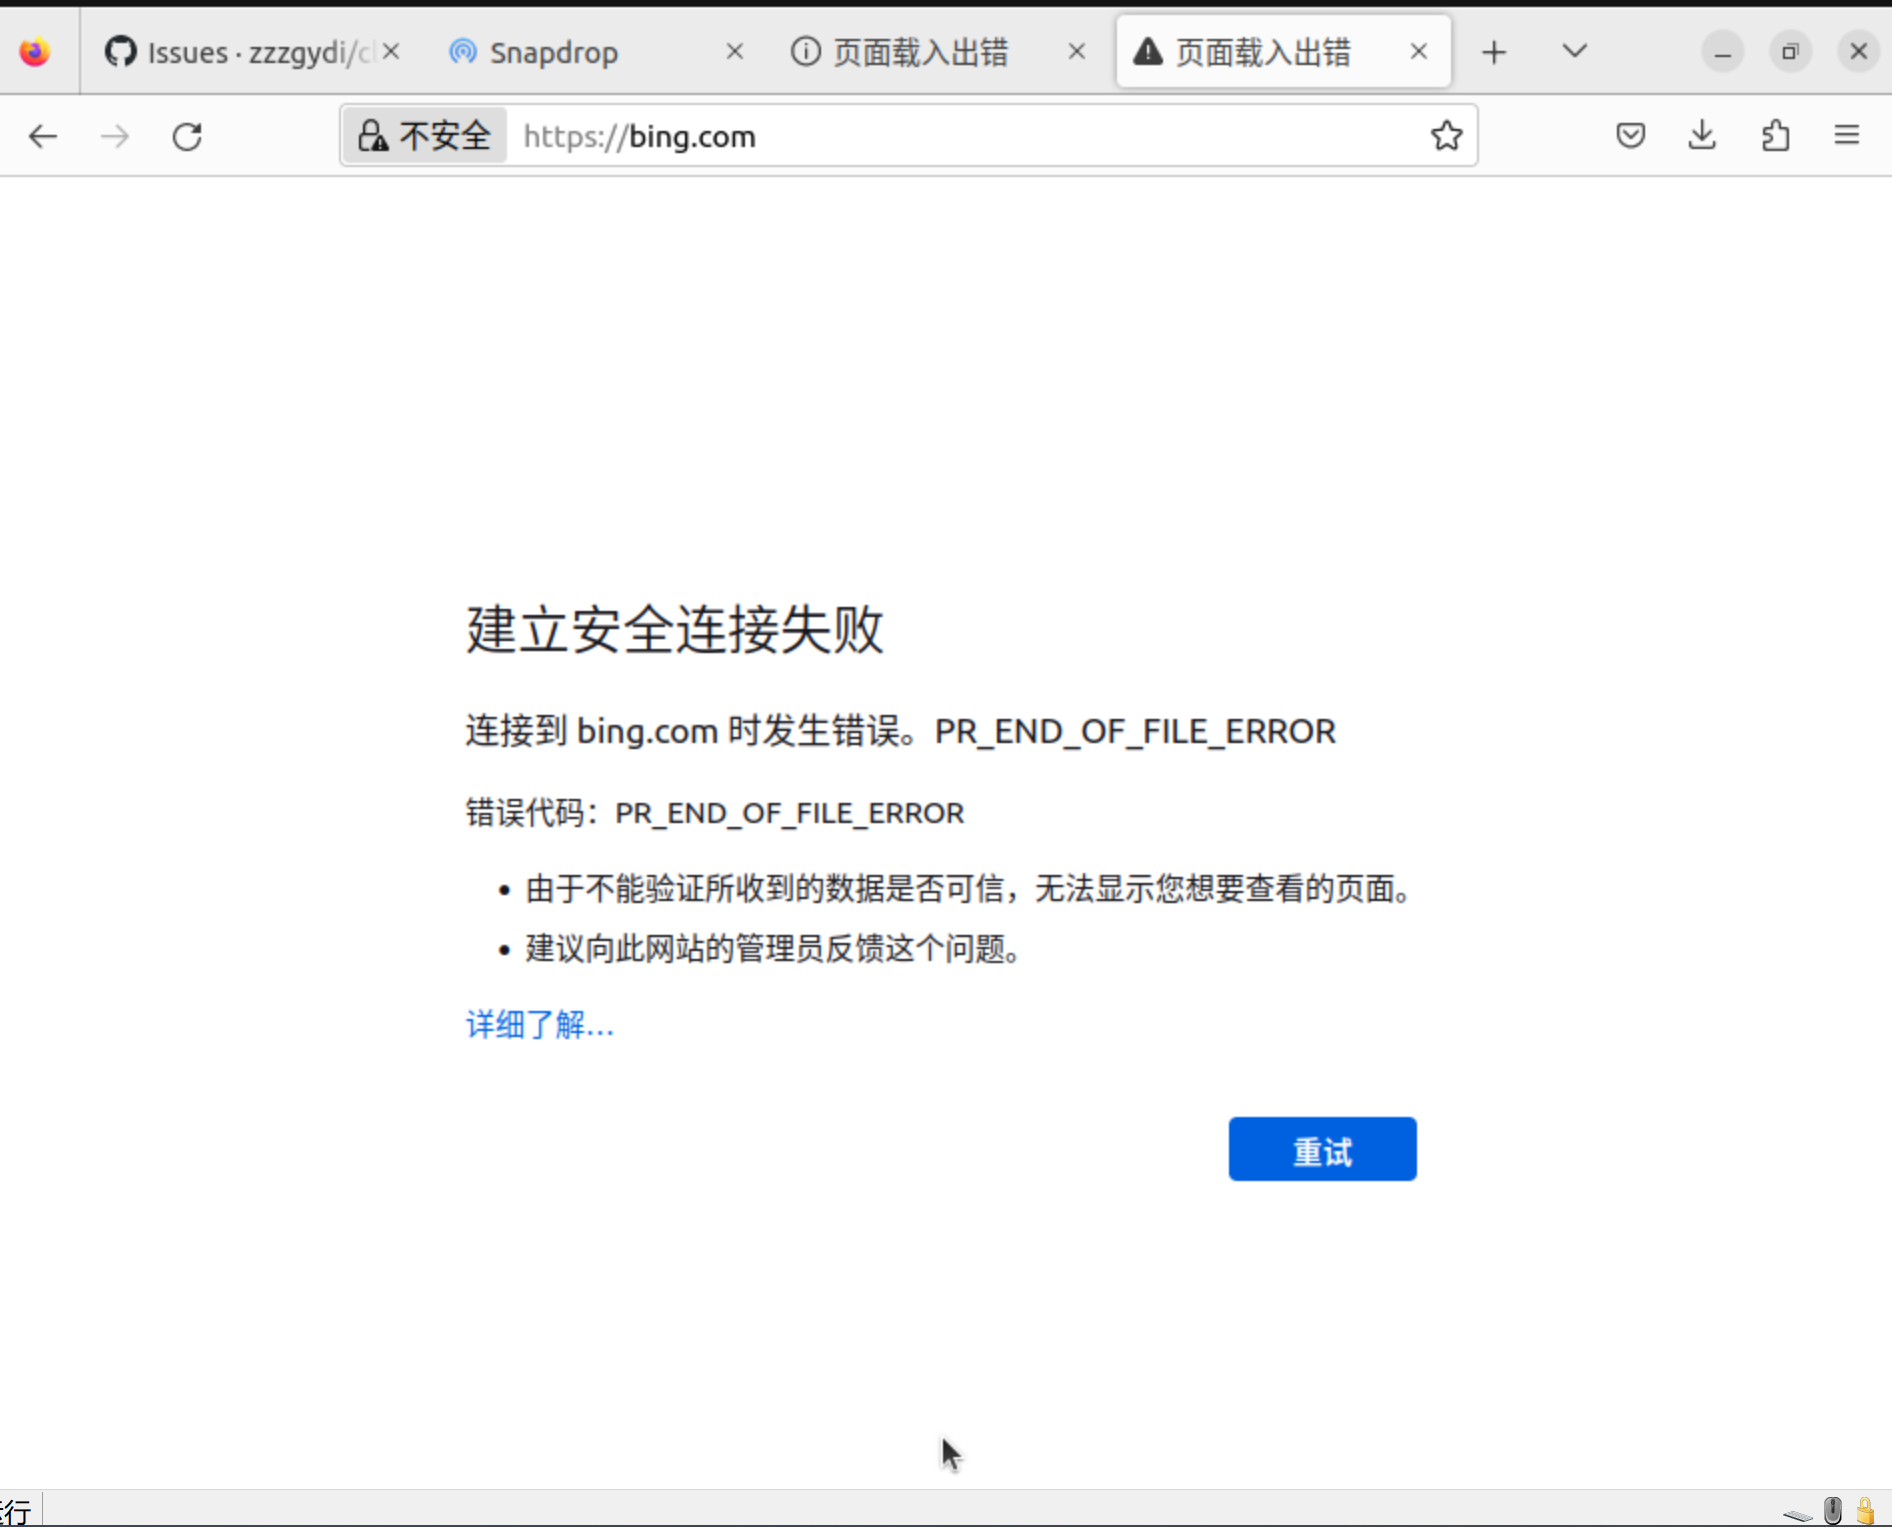The image size is (1892, 1527).
Task: Go forward with the forward arrow
Action: point(115,136)
